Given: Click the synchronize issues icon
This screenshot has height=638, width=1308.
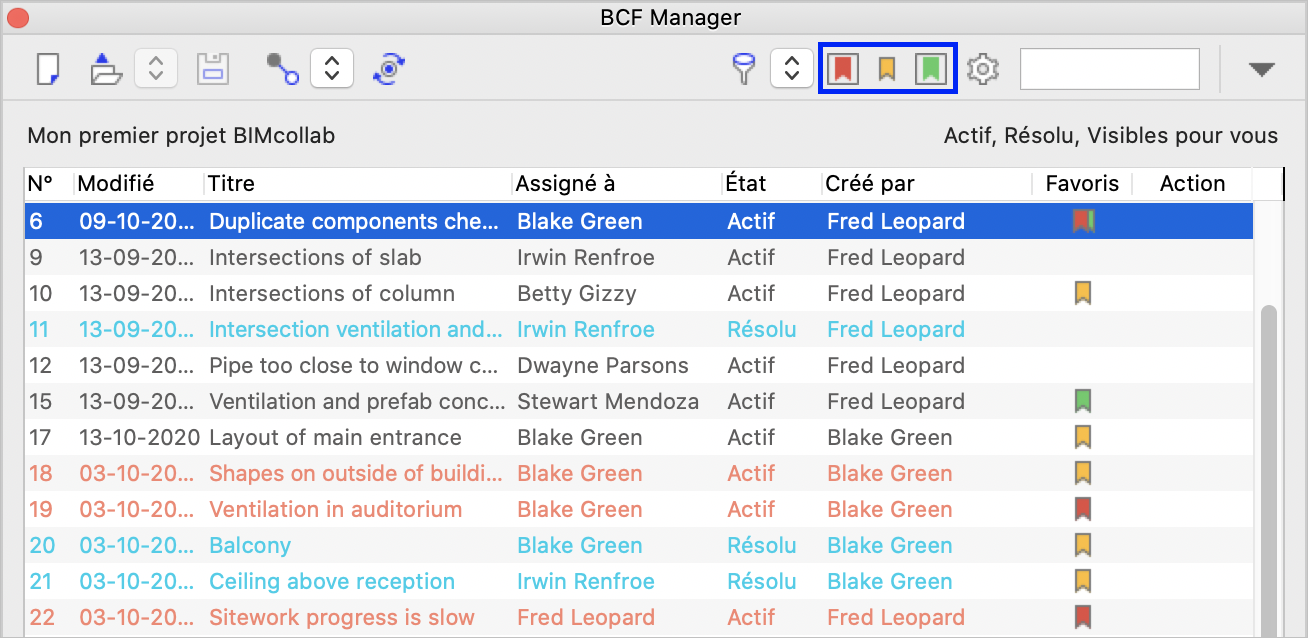Looking at the screenshot, I should point(388,69).
